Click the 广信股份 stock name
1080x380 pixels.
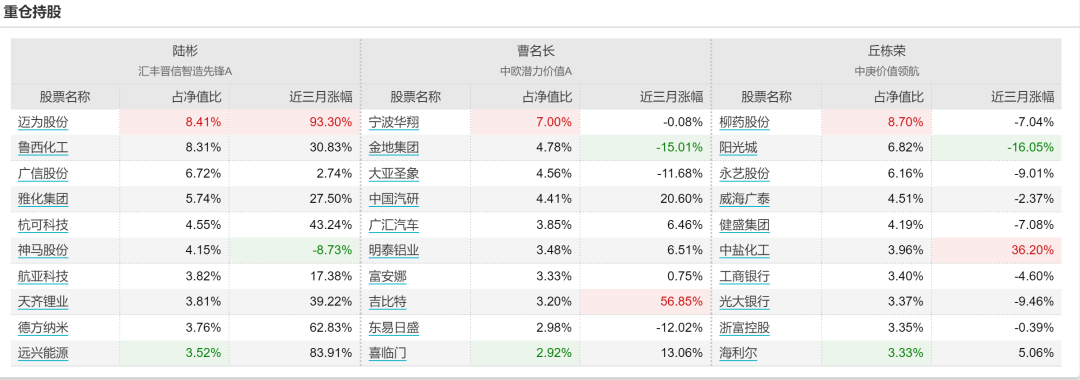(x=43, y=173)
